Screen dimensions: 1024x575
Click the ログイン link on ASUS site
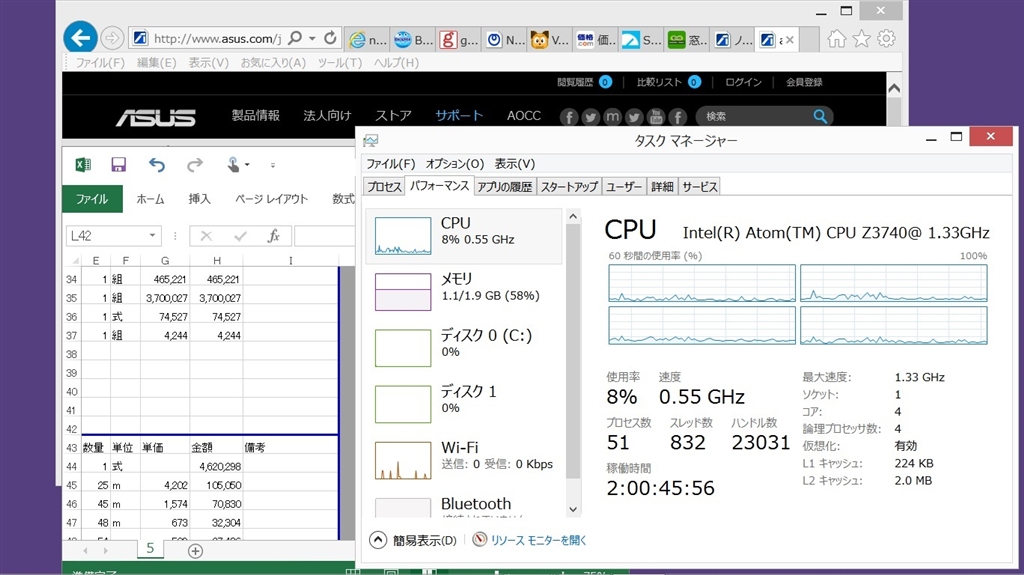pyautogui.click(x=743, y=82)
